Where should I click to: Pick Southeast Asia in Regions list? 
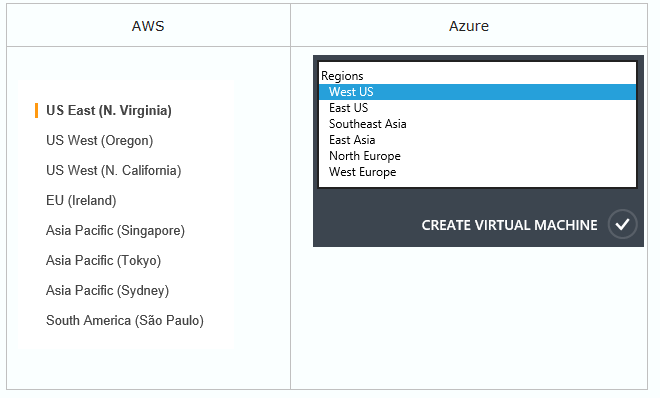477,124
